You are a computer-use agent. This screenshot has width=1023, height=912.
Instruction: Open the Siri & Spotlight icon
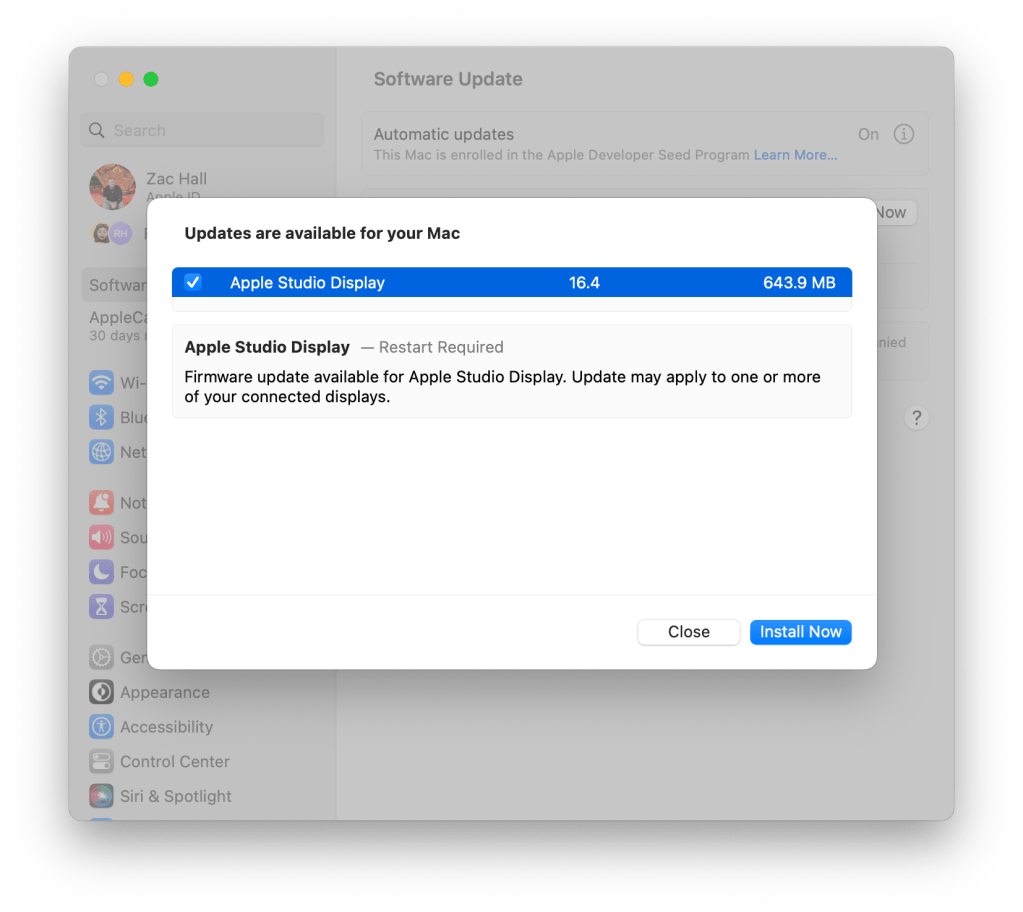[x=101, y=796]
